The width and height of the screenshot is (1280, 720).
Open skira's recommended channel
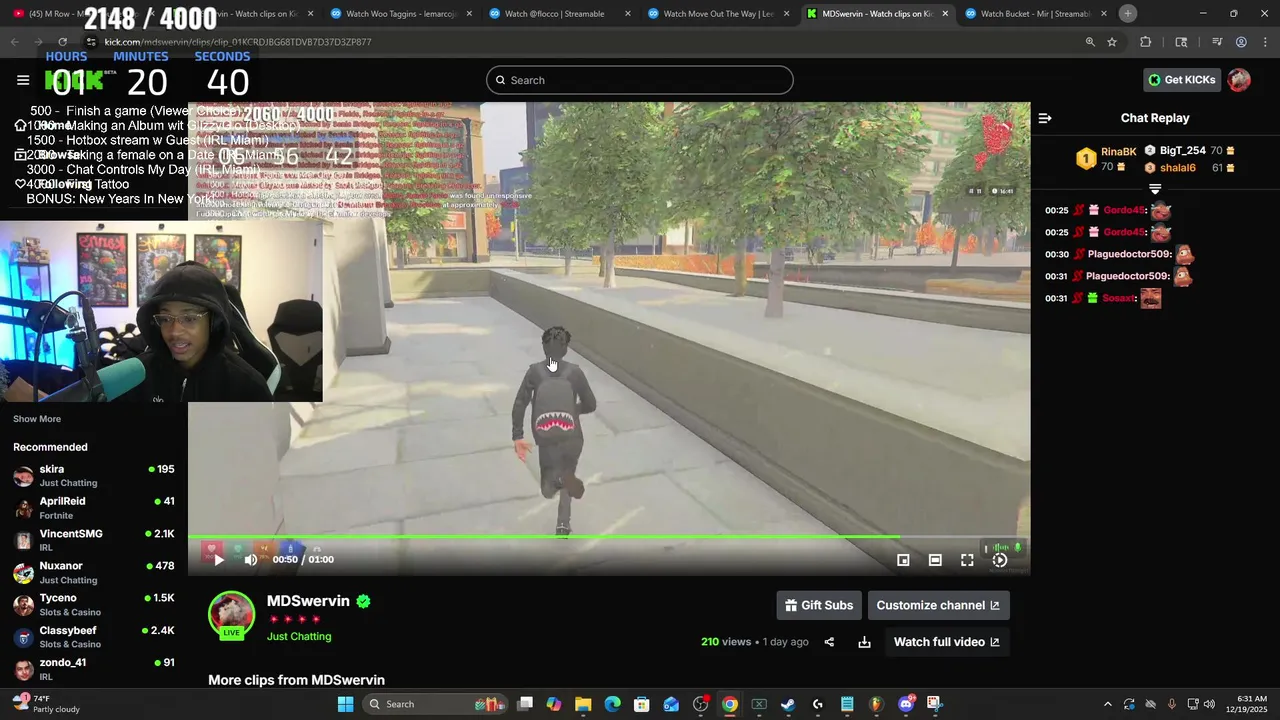(94, 476)
